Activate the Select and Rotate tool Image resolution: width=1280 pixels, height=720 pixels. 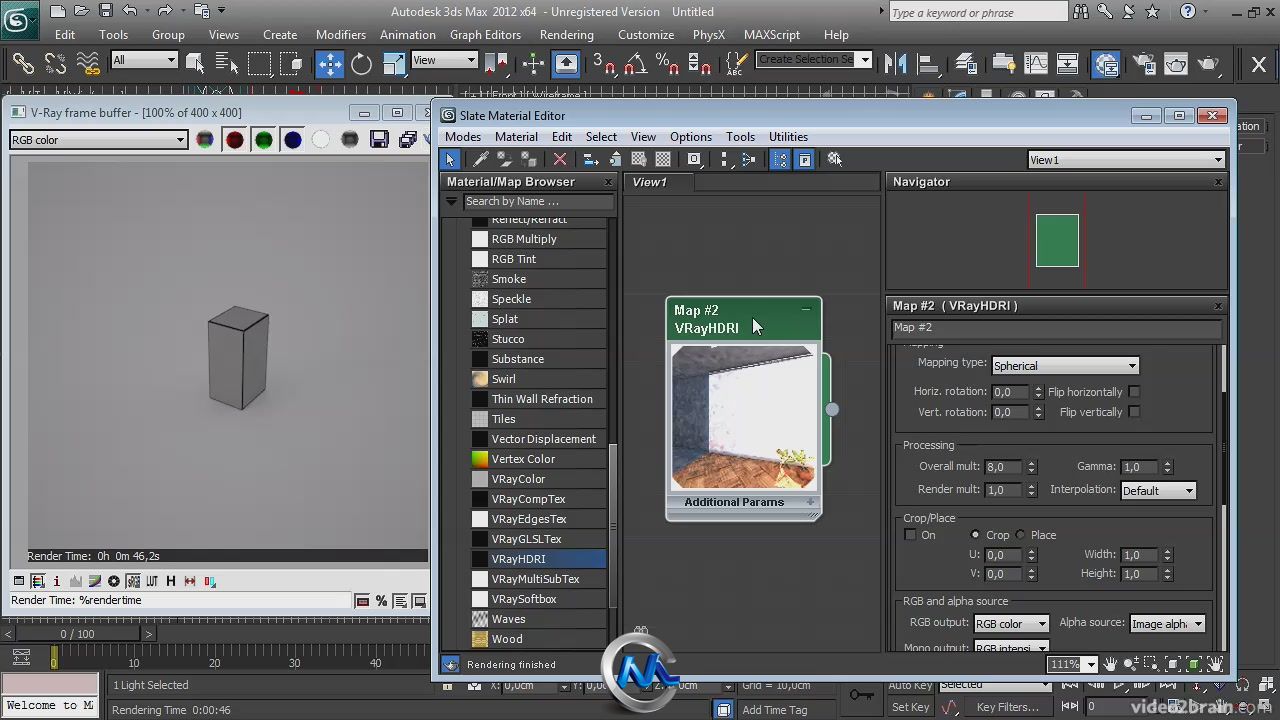coord(361,64)
